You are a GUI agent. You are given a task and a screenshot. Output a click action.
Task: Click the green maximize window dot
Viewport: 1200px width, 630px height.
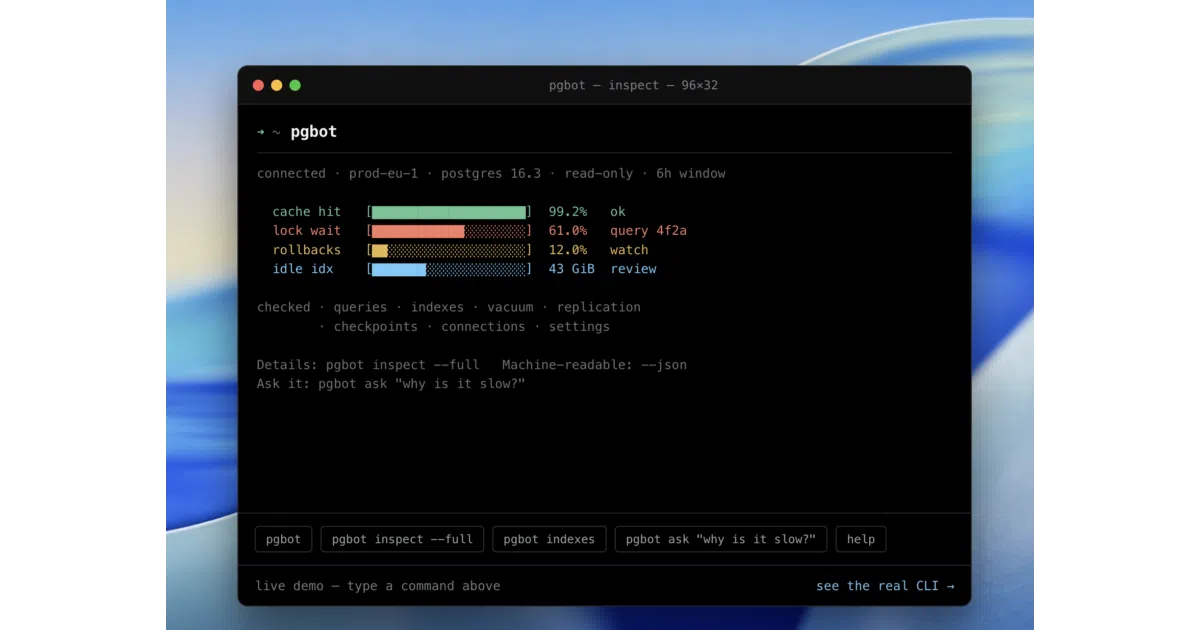pyautogui.click(x=295, y=85)
